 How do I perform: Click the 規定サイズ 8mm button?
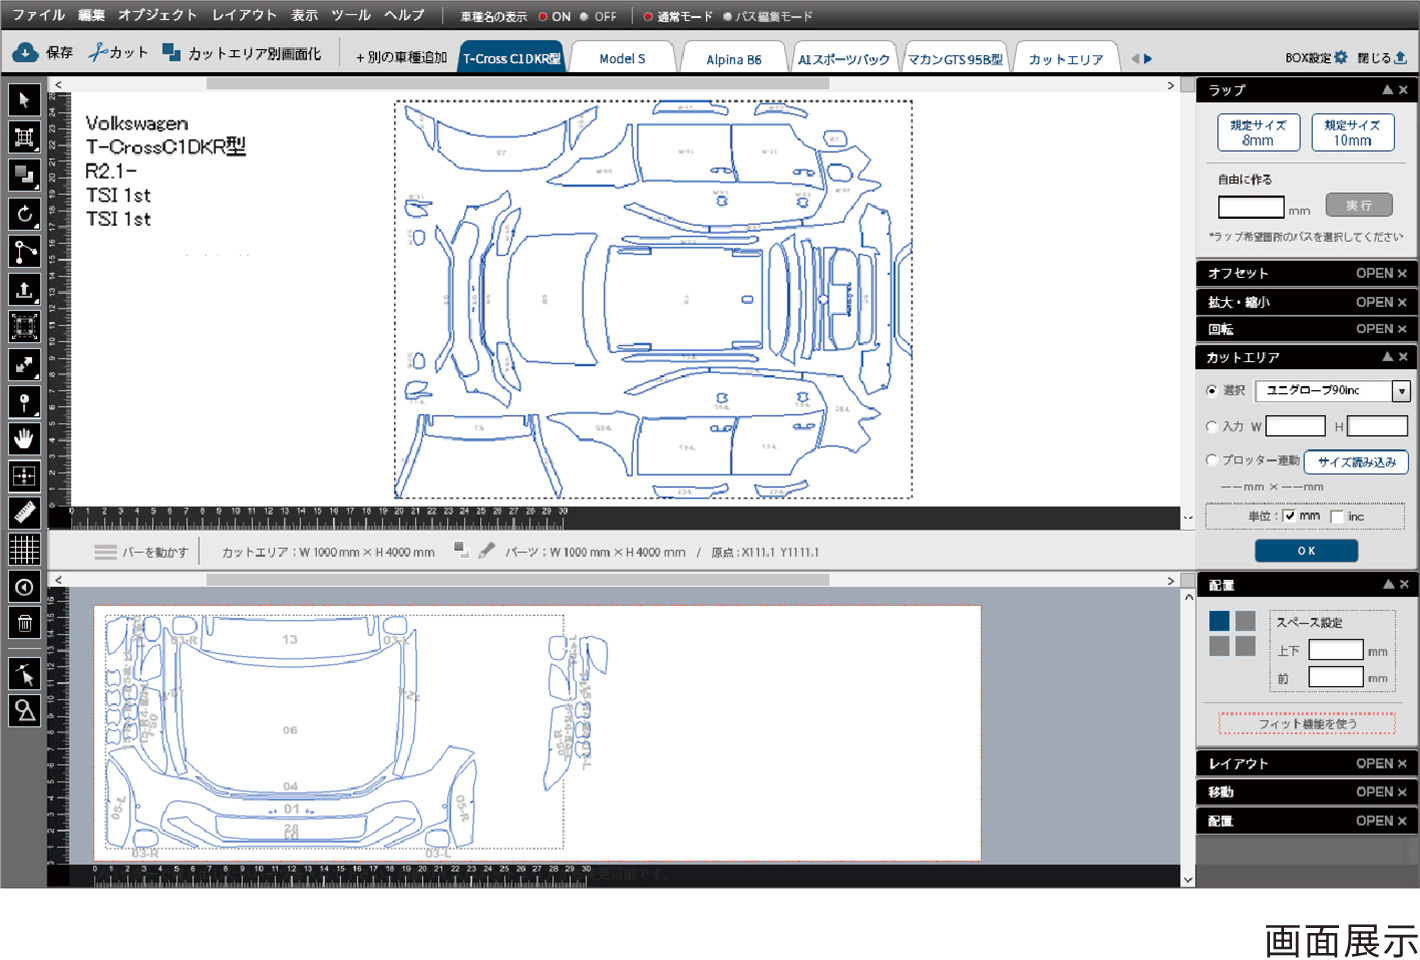coord(1258,132)
